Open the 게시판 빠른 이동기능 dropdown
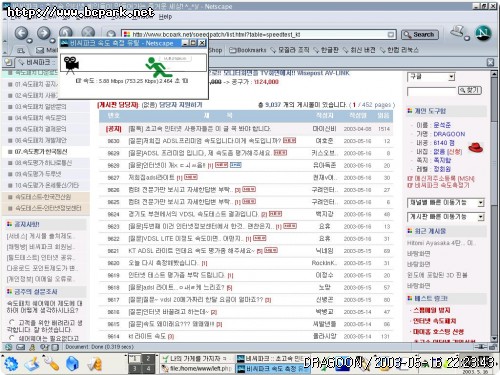 [x=446, y=217]
